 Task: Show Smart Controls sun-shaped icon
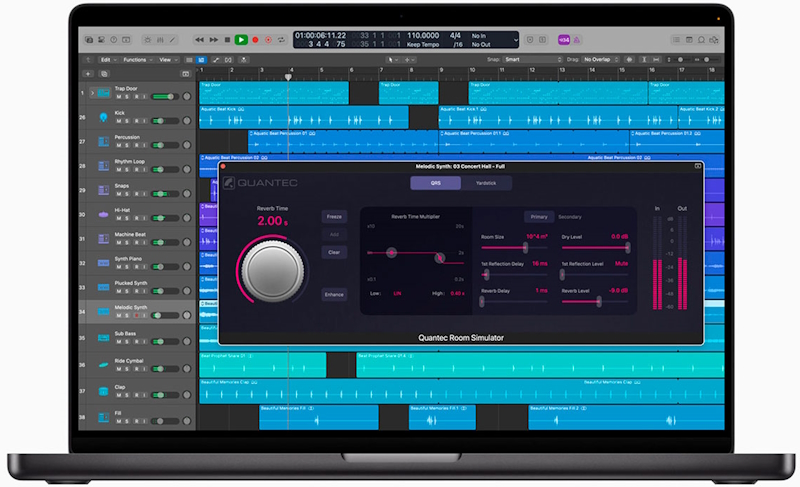[x=147, y=40]
